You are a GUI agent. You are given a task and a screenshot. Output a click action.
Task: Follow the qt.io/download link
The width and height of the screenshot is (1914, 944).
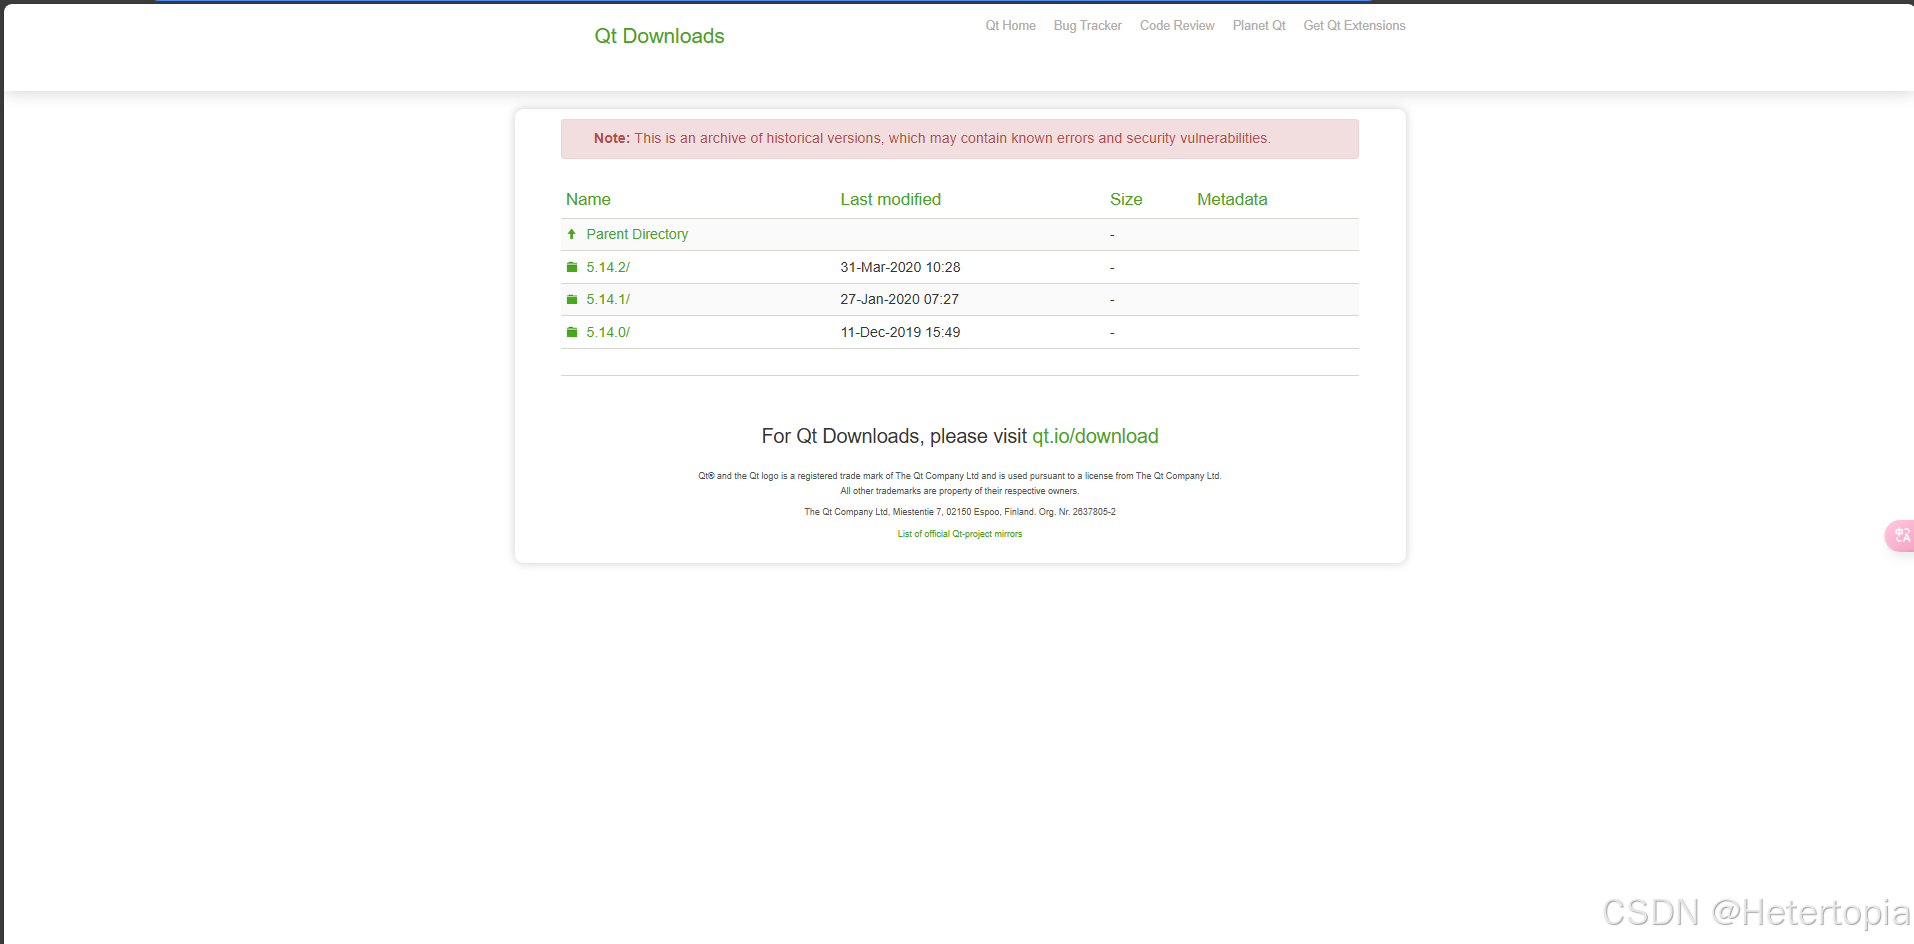coord(1095,436)
